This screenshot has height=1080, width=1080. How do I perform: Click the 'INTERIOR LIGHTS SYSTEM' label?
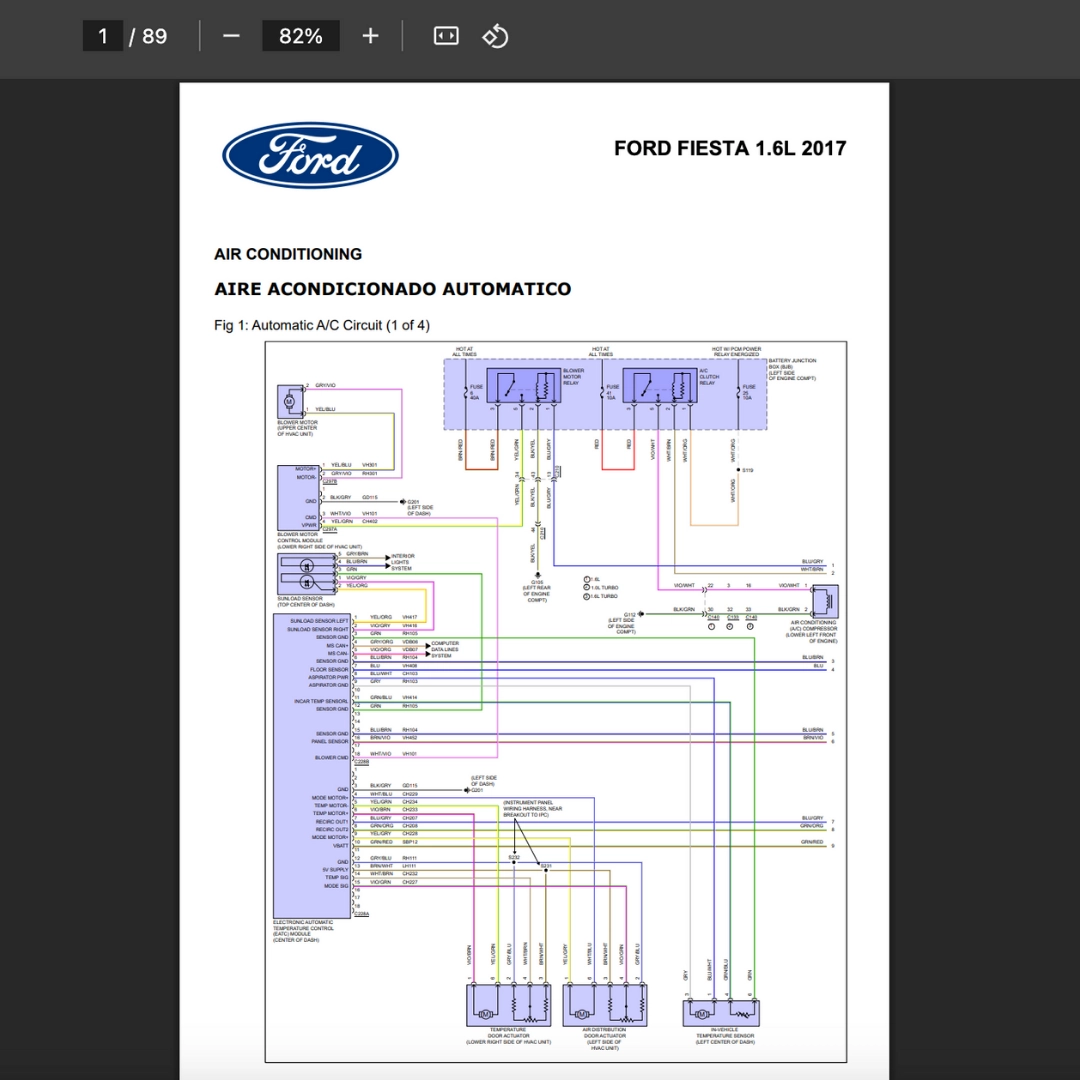pyautogui.click(x=402, y=562)
